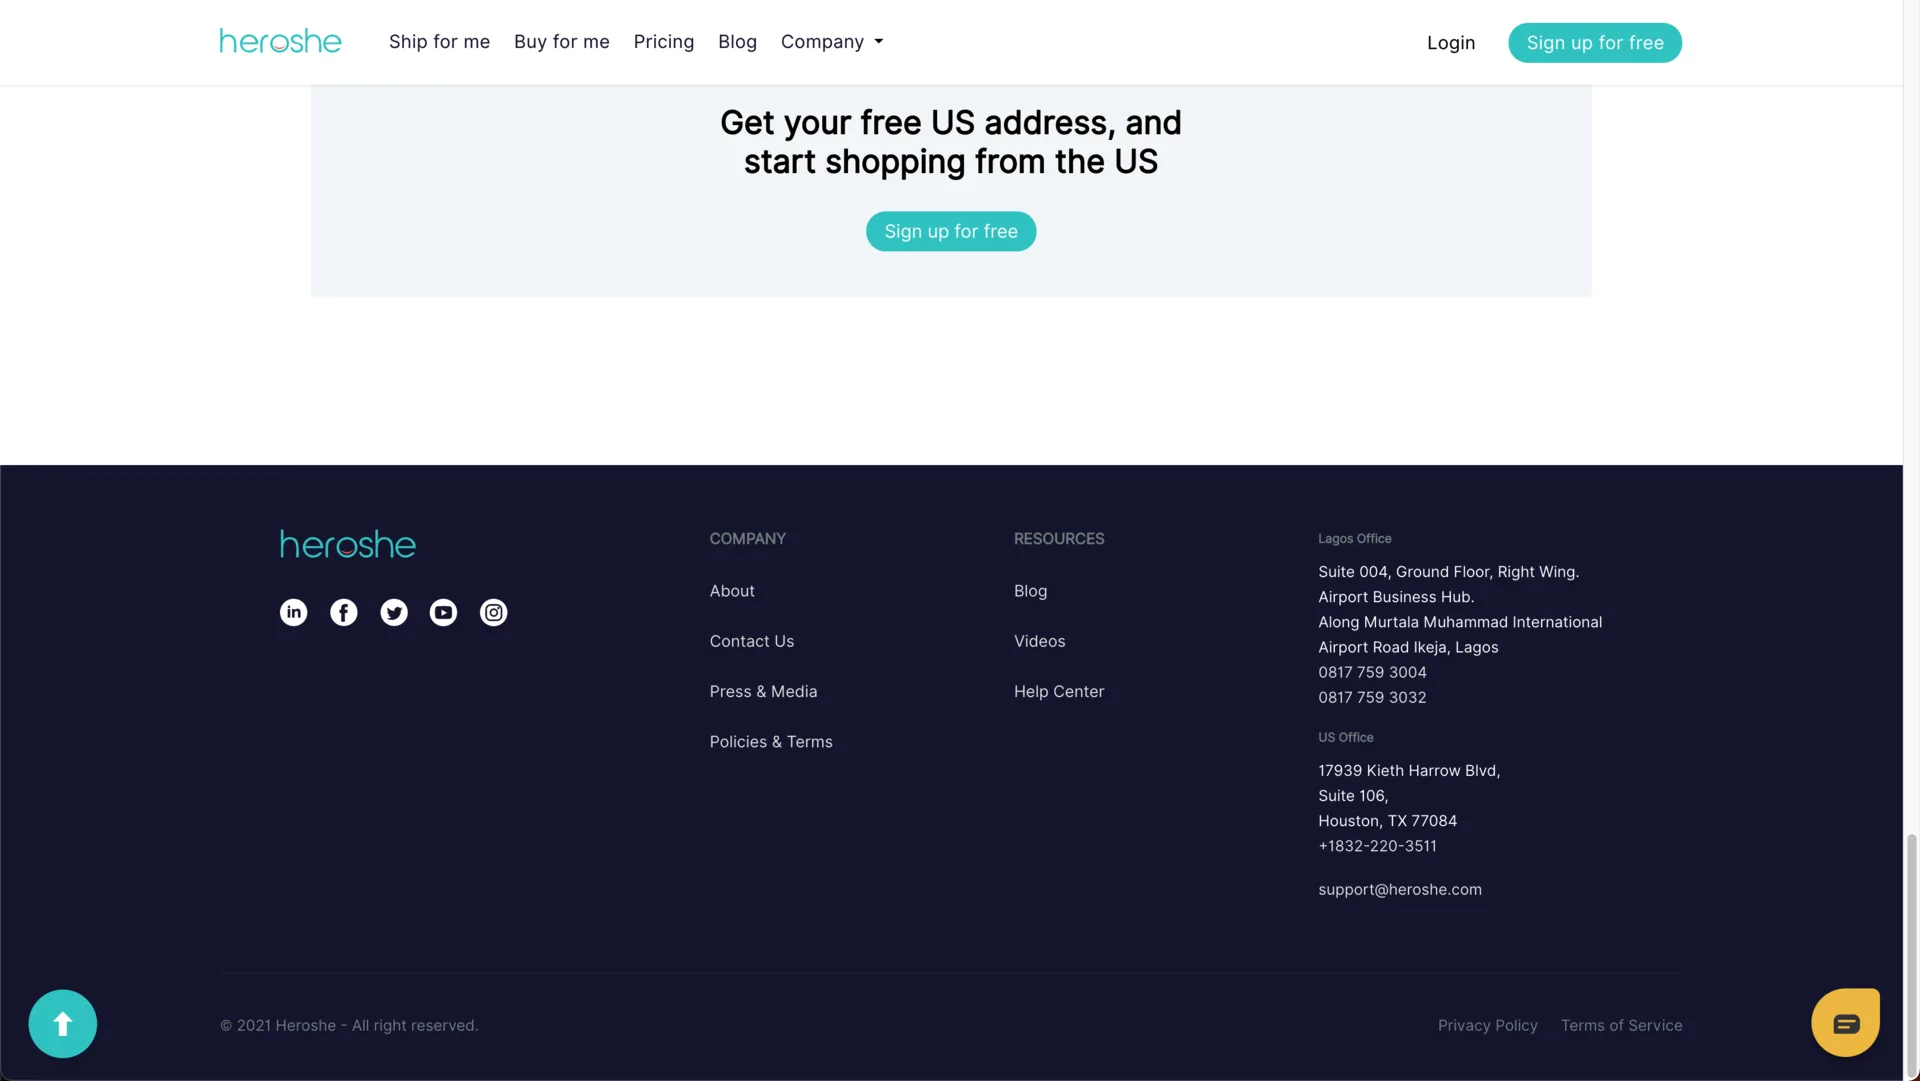Open Help Center footer link
This screenshot has height=1081, width=1920.
click(x=1059, y=691)
